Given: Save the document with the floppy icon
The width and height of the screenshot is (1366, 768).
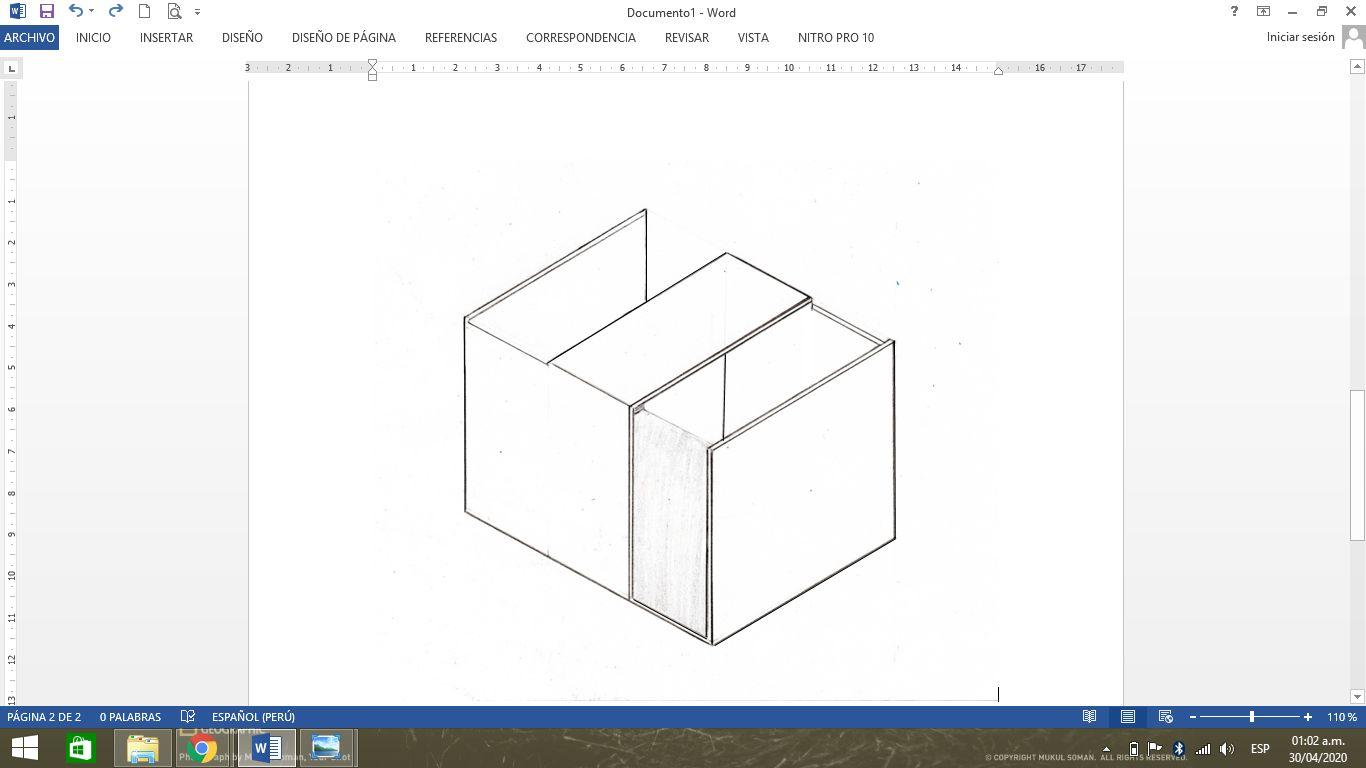Looking at the screenshot, I should point(46,12).
